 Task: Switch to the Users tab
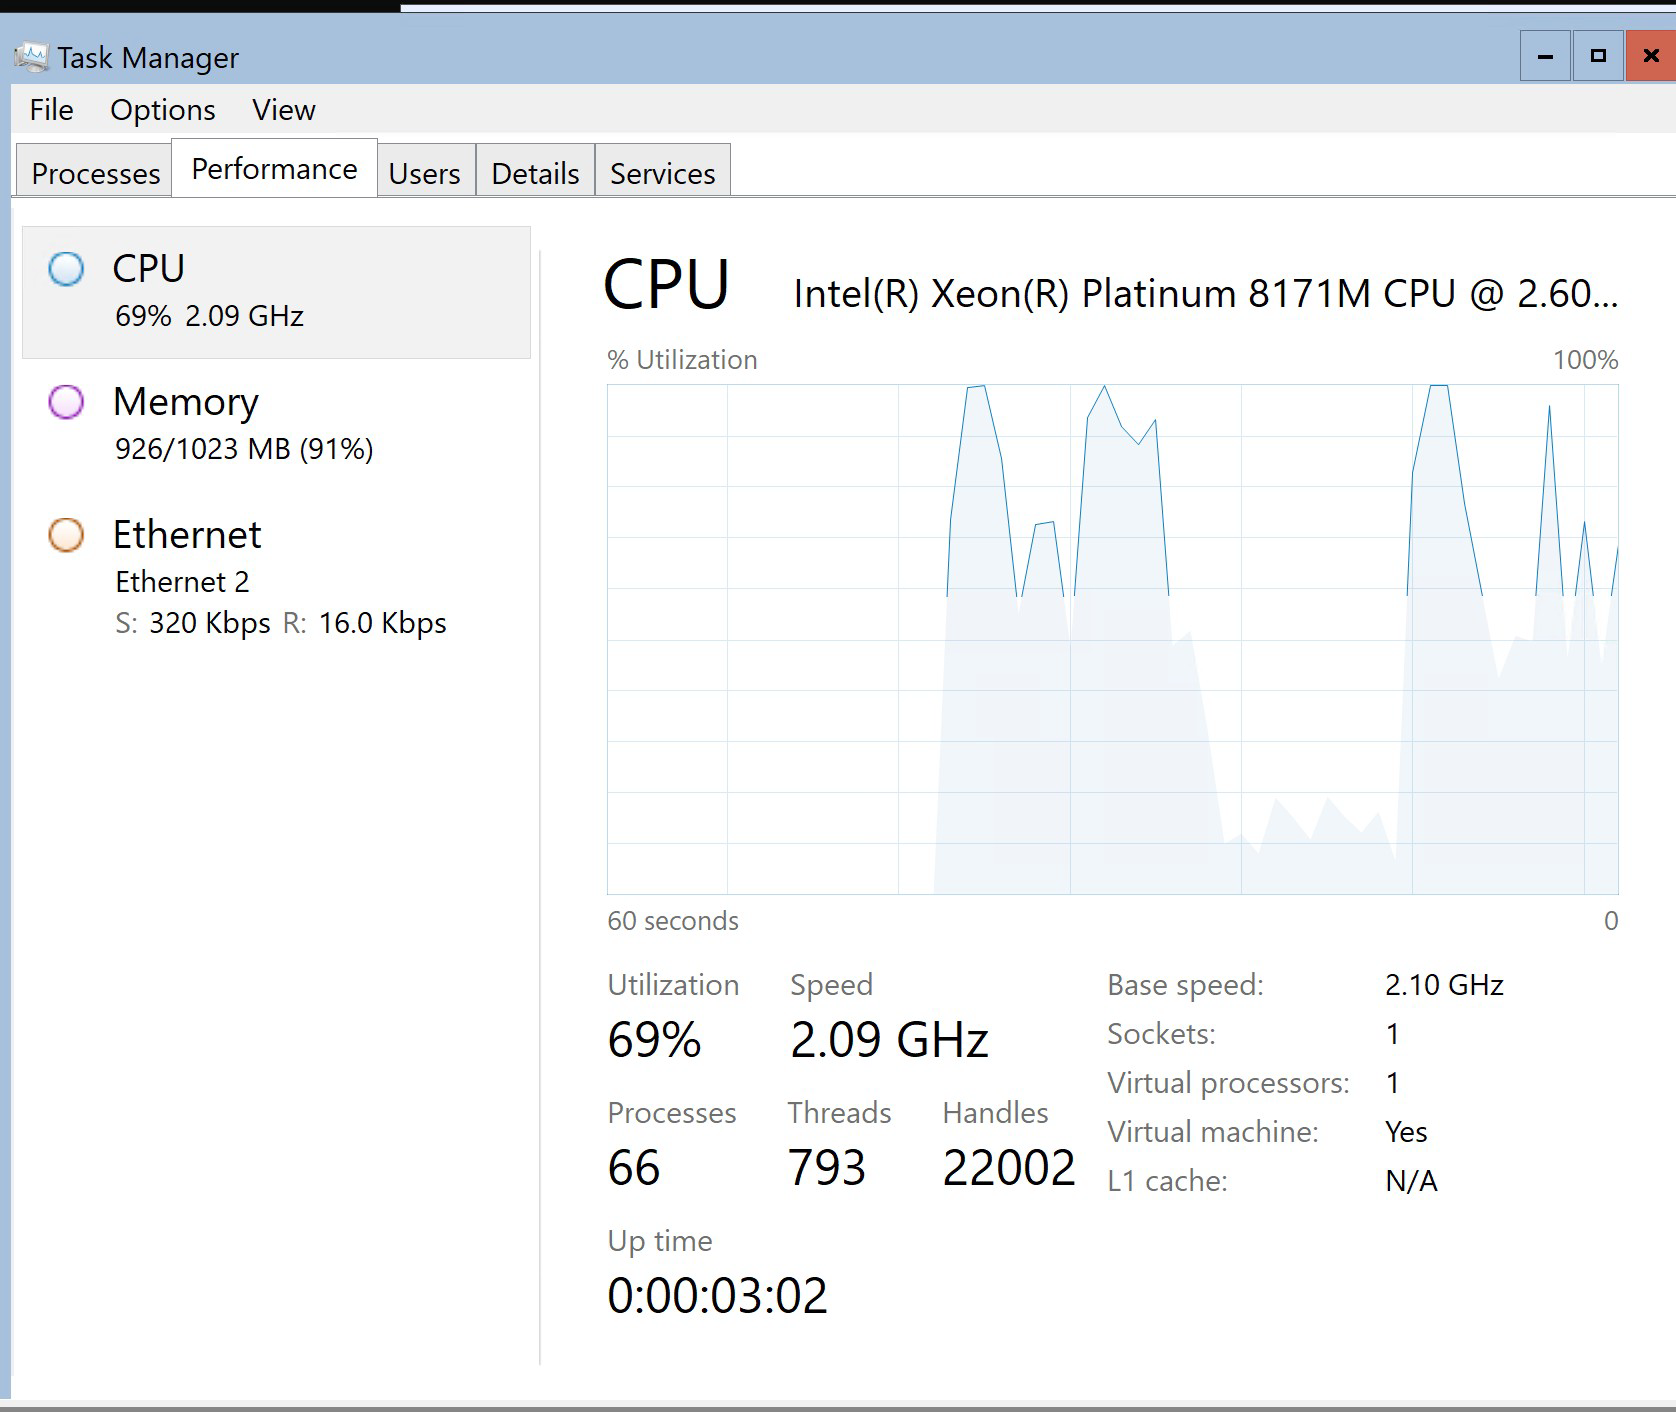click(x=424, y=173)
